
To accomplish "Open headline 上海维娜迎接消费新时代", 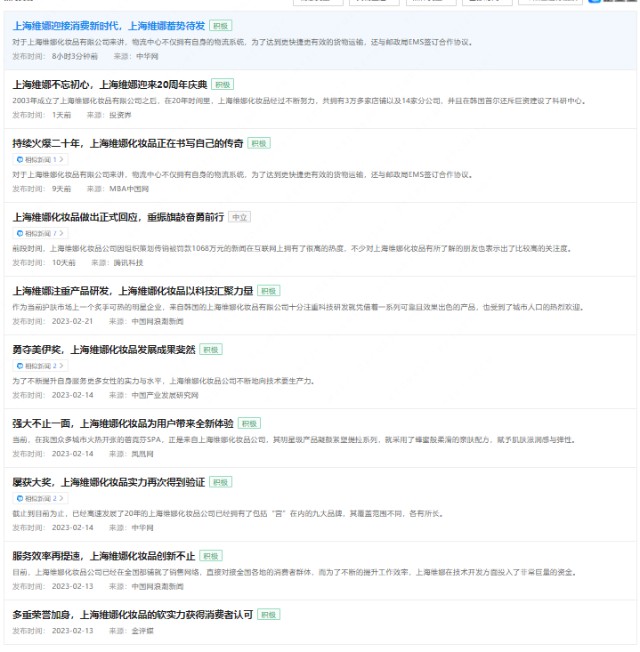I will 108,25.
